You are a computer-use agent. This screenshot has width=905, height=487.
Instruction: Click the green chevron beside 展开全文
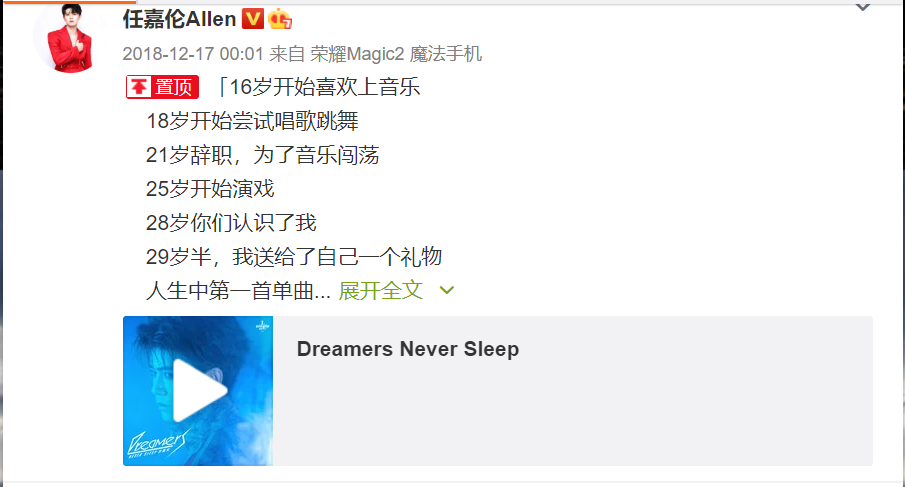[447, 290]
